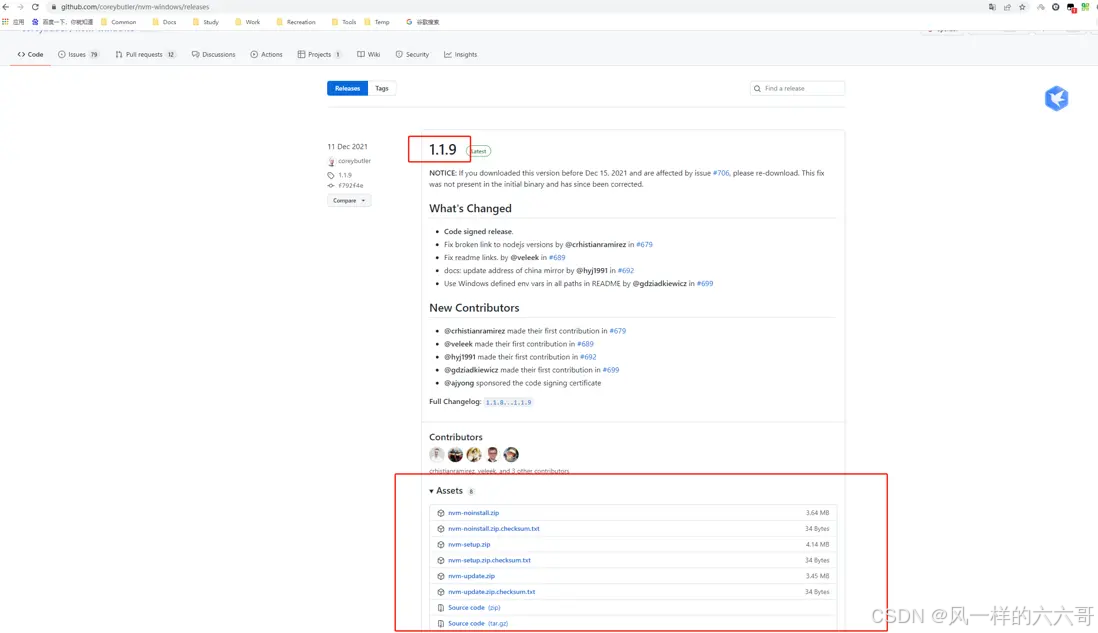
Task: Click the Find a release search field
Action: pyautogui.click(x=797, y=88)
